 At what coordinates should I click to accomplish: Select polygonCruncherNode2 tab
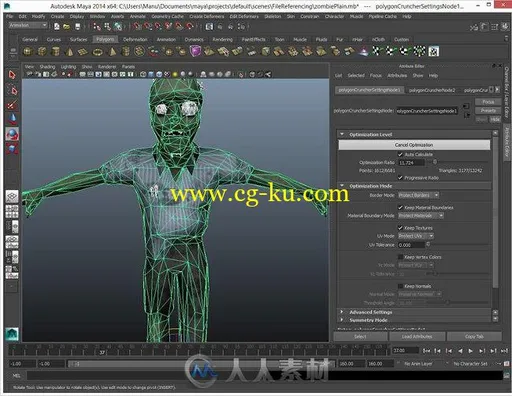432,90
